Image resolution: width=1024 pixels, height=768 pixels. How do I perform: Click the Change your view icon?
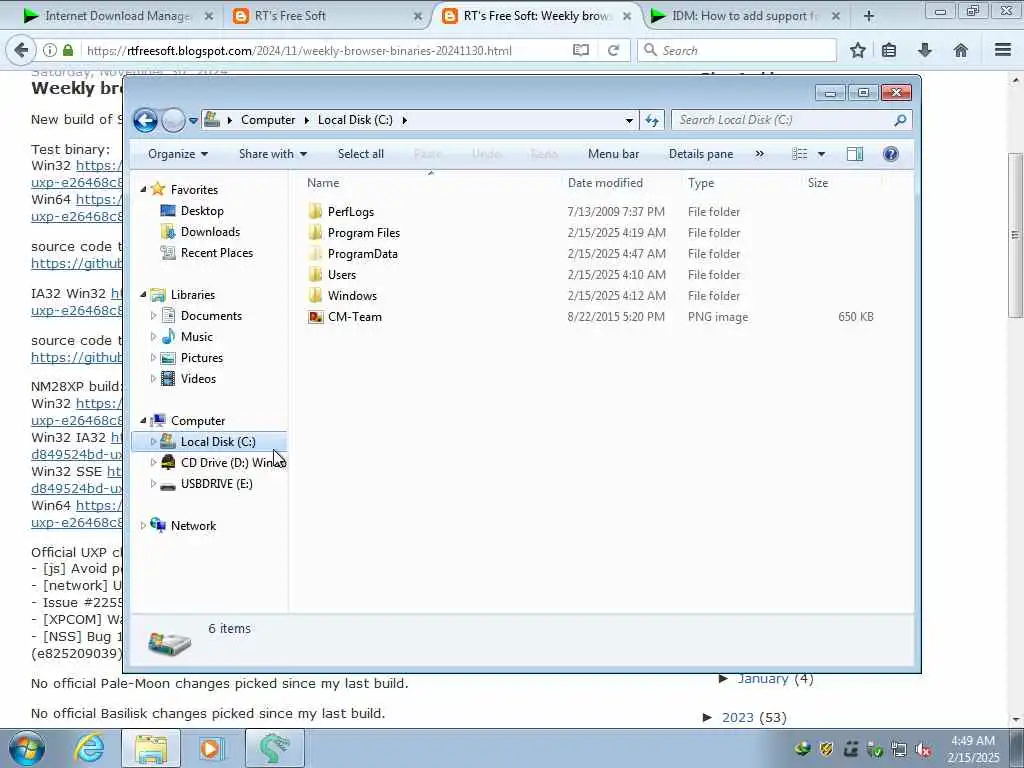pos(800,154)
